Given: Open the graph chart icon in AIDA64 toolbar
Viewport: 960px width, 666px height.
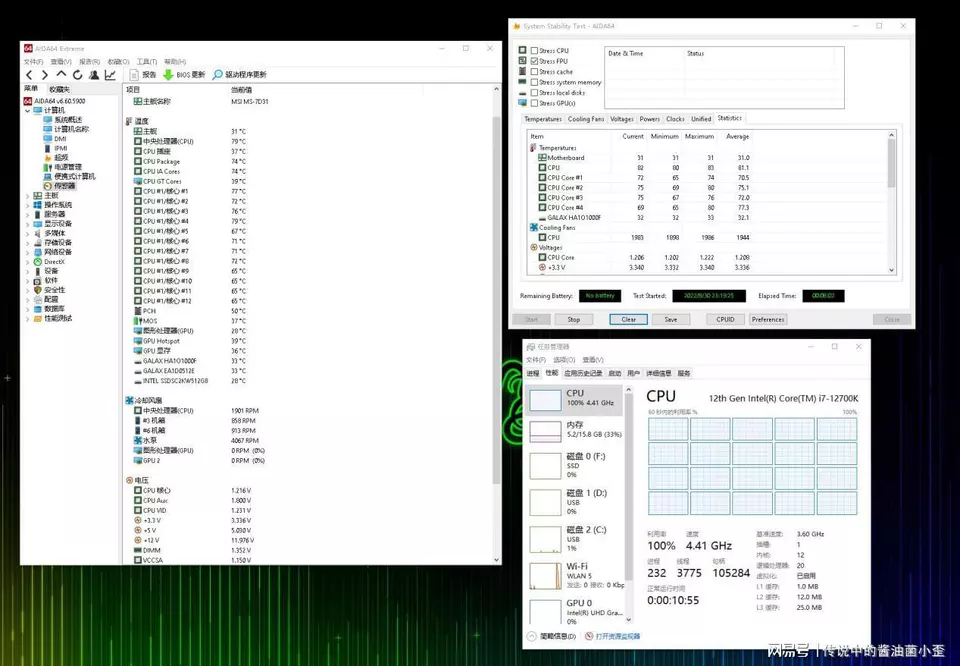Looking at the screenshot, I should pos(110,75).
